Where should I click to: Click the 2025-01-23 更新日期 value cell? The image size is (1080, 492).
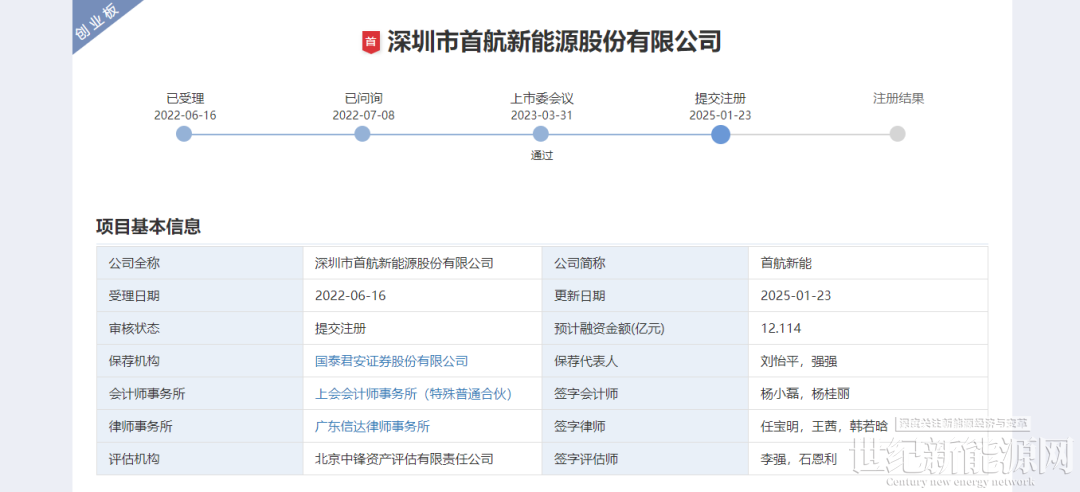(x=868, y=296)
